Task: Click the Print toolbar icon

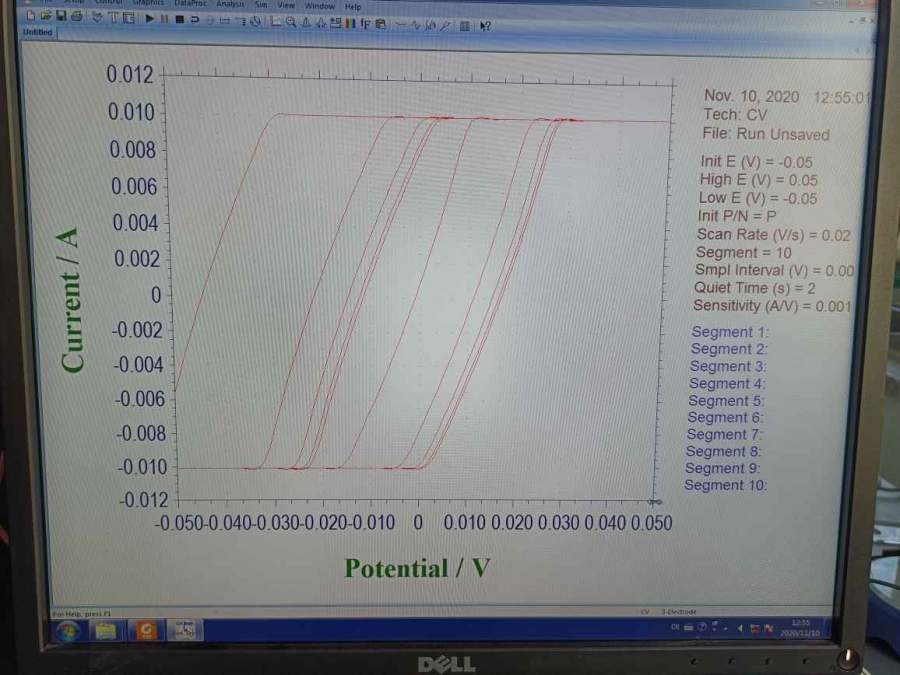Action: pos(76,17)
